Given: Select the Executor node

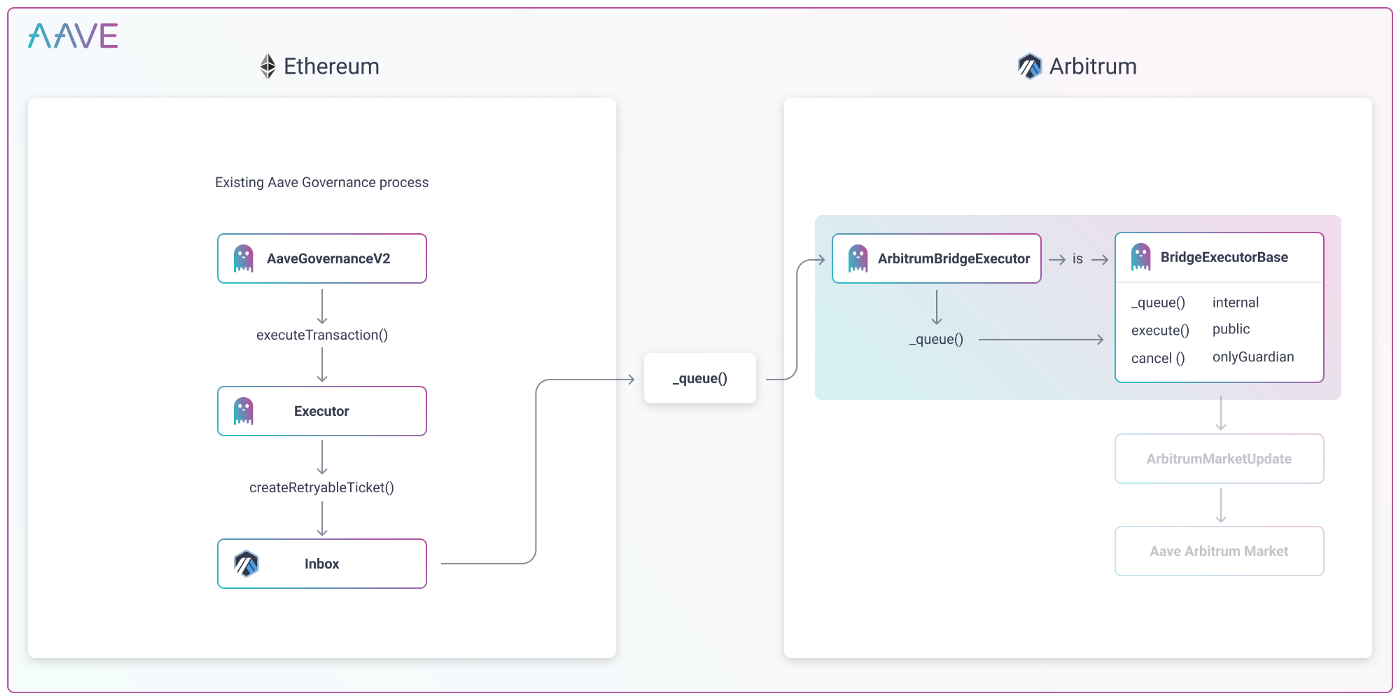Looking at the screenshot, I should (322, 411).
